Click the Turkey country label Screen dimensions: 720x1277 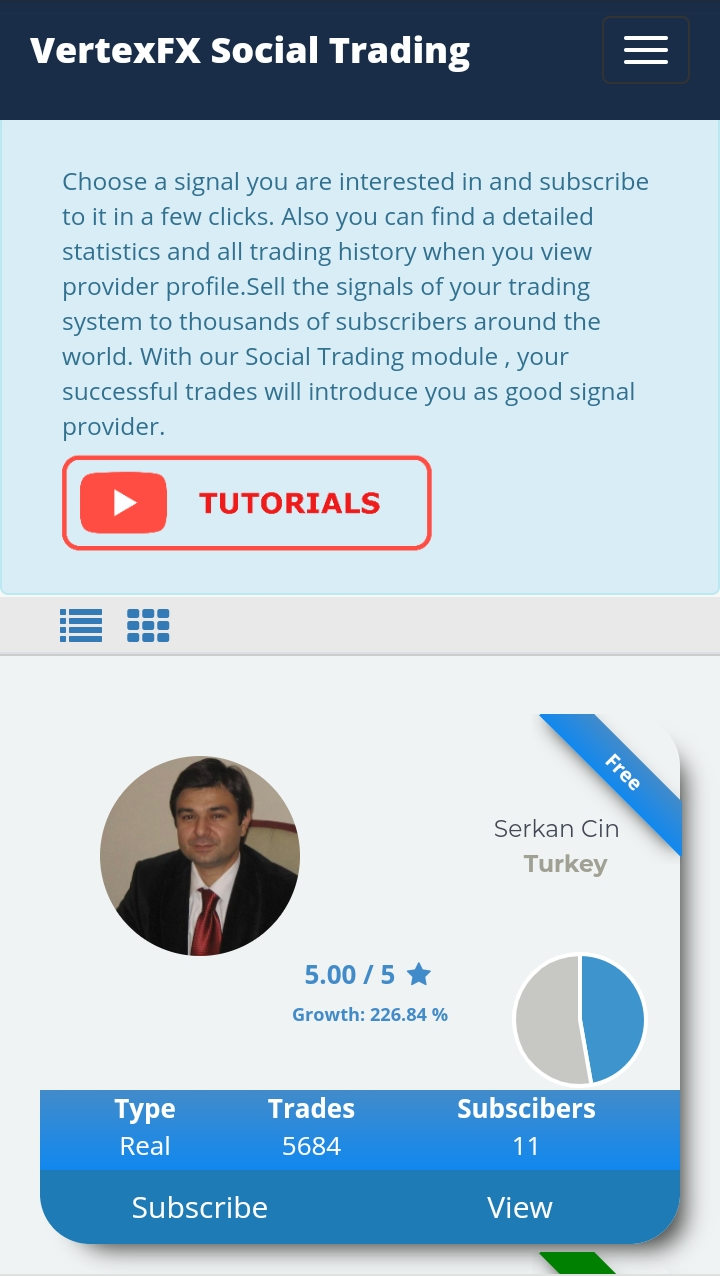click(x=565, y=864)
